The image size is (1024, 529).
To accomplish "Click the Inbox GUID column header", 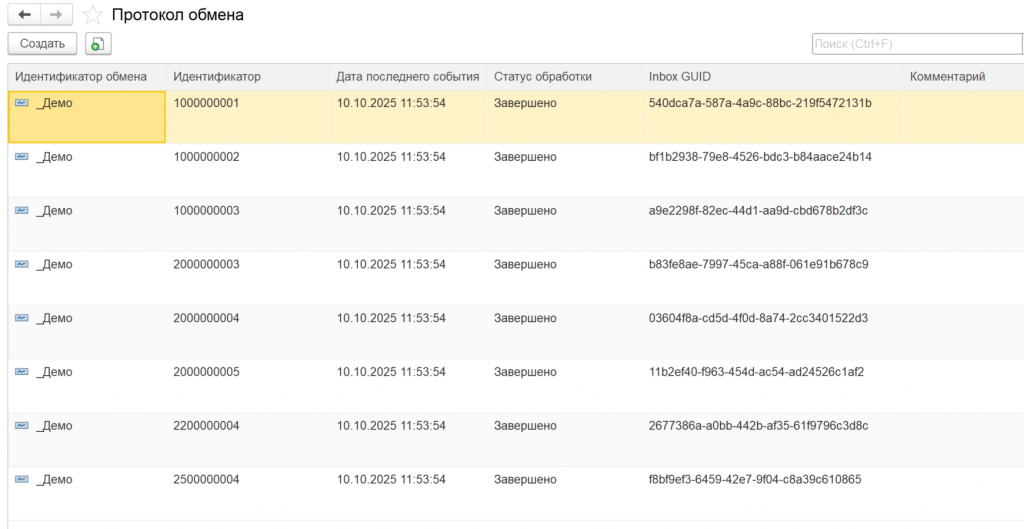I will tap(680, 77).
